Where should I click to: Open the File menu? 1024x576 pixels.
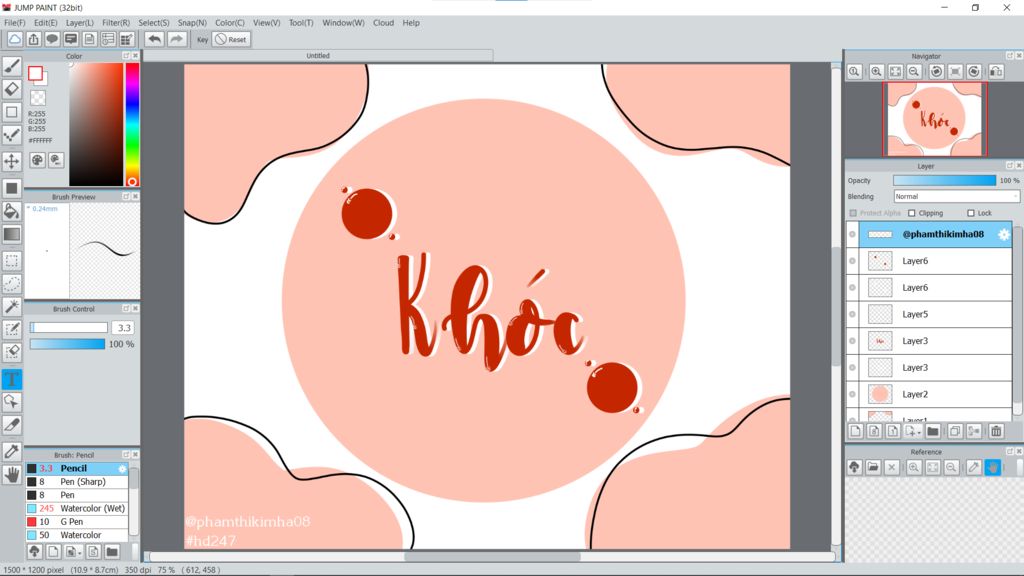[14, 22]
